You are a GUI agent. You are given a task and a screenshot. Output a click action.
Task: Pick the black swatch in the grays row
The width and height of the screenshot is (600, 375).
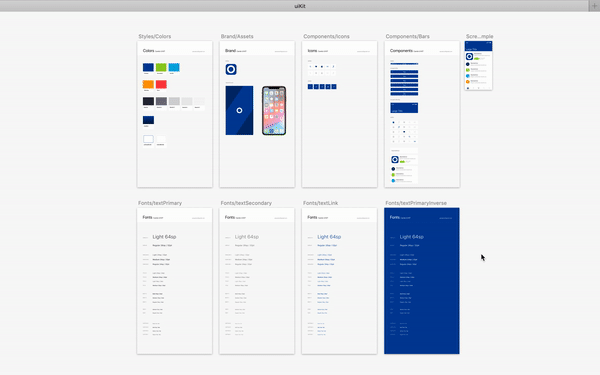148,101
